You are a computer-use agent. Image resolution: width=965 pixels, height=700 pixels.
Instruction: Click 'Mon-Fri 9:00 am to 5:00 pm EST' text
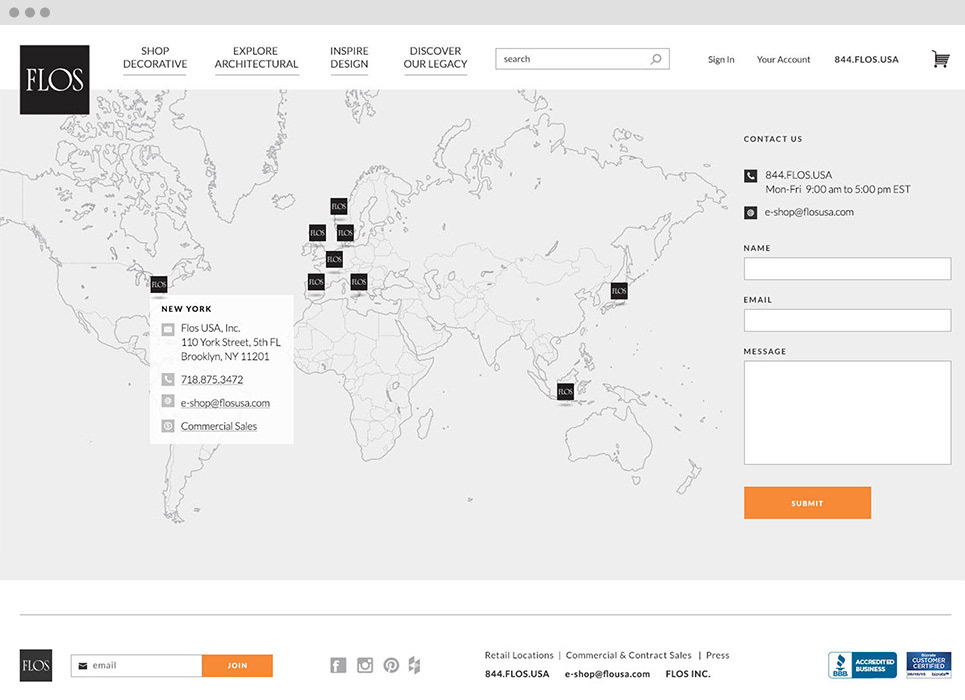(x=838, y=190)
